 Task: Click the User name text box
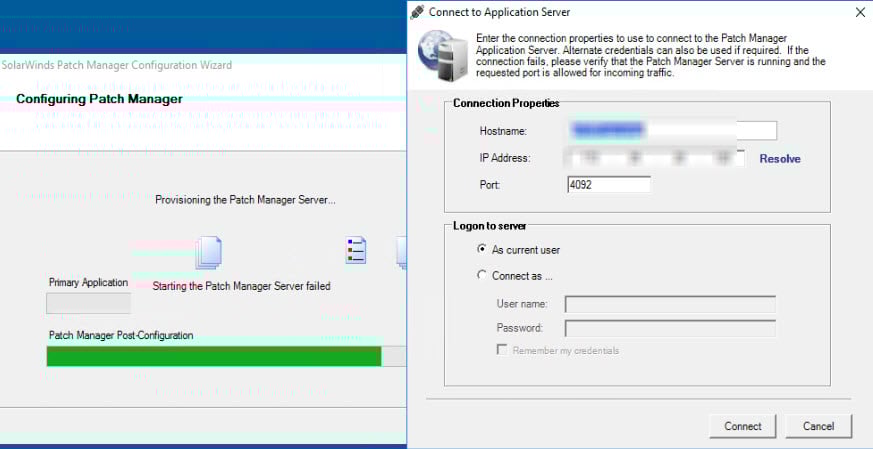pos(670,304)
